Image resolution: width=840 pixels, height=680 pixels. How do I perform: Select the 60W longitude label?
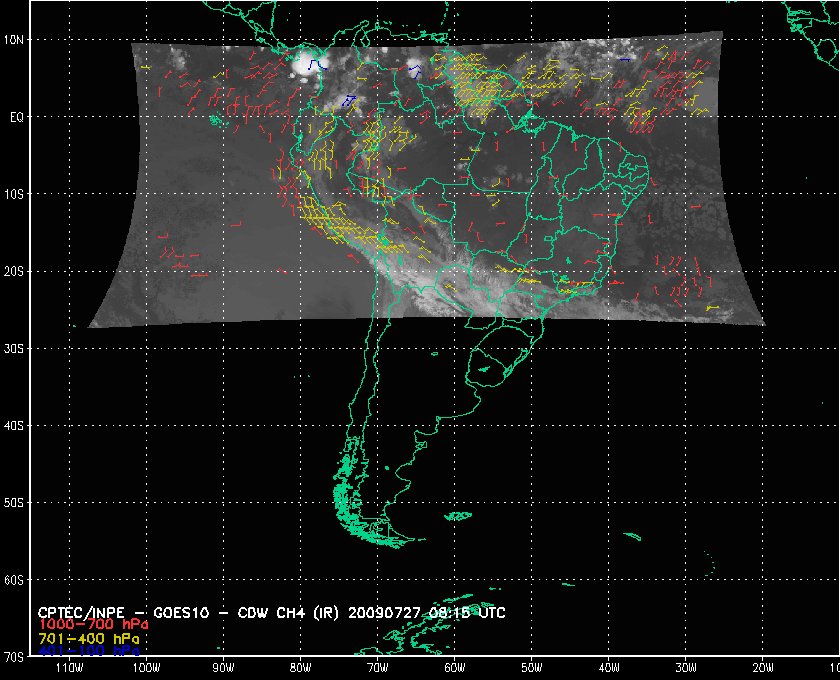click(455, 668)
